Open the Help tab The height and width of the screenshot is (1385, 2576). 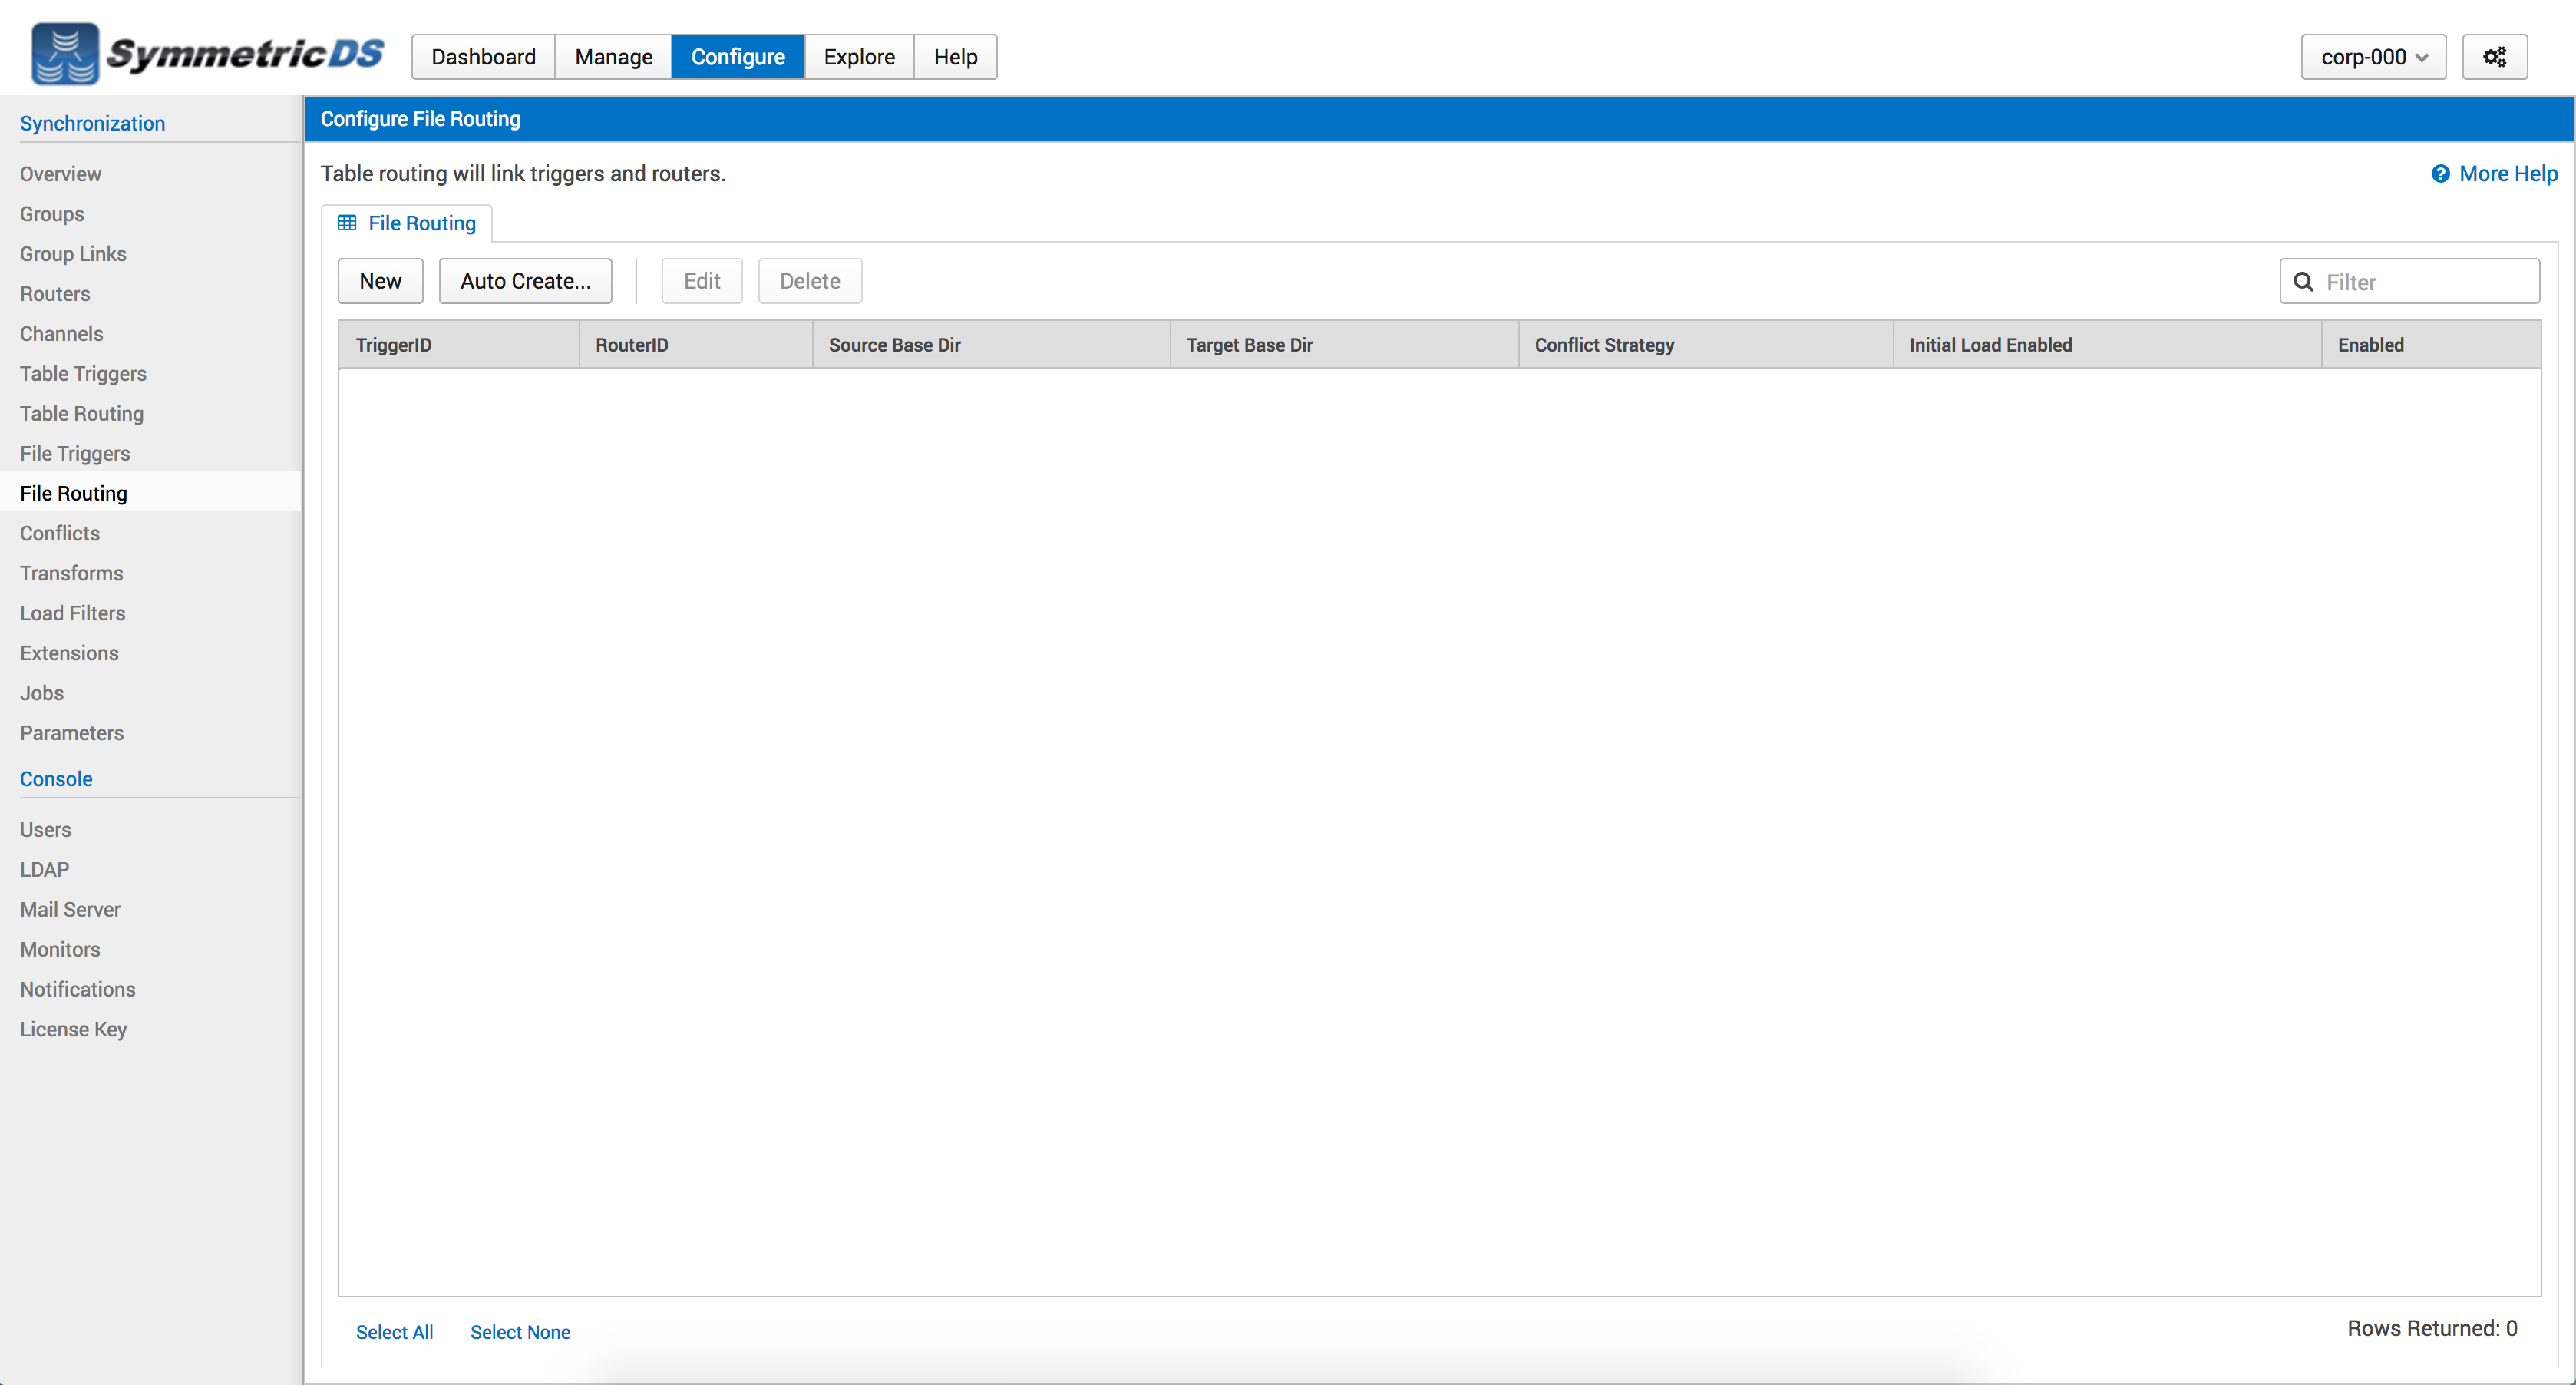pos(955,57)
